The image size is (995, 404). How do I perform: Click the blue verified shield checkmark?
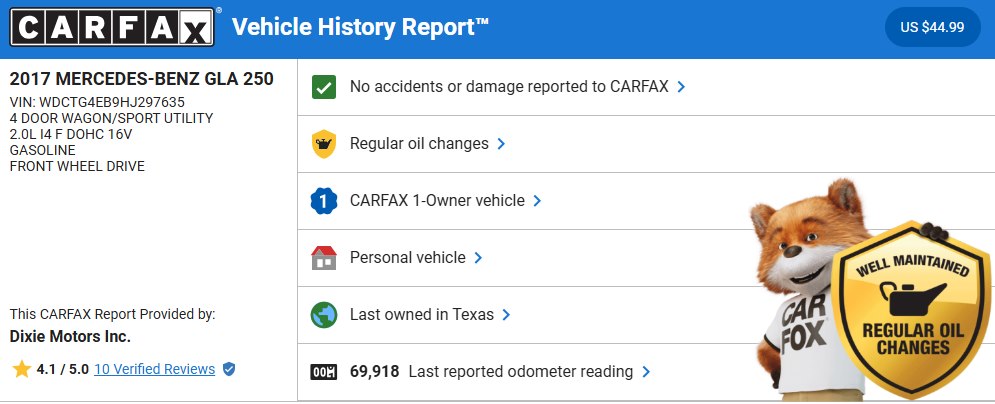(229, 369)
